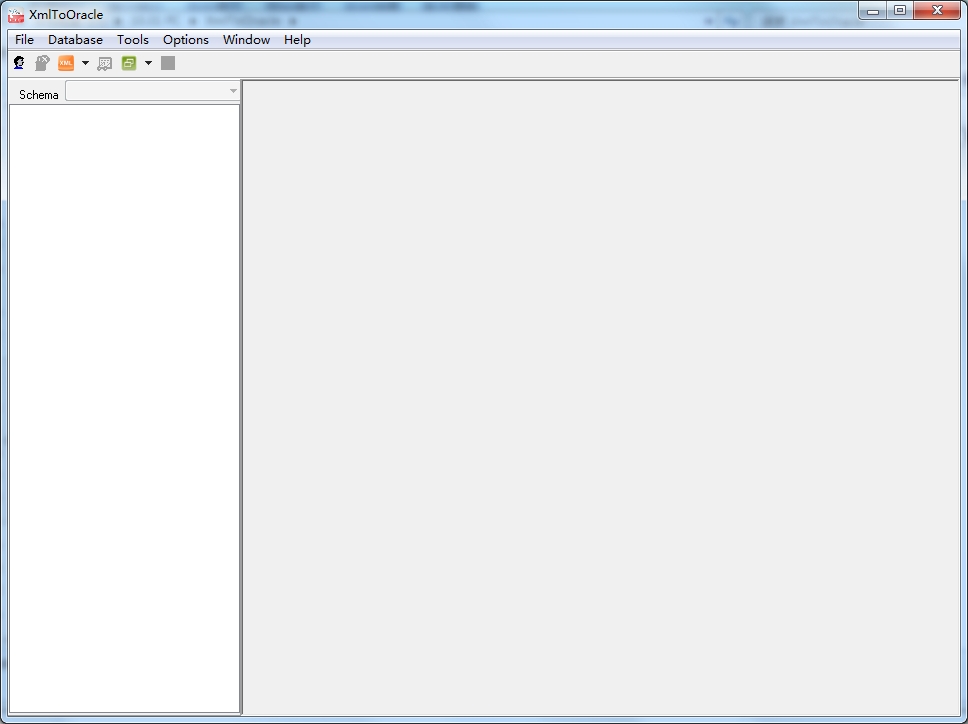
Task: Open the Schema combo box
Action: [x=152, y=91]
